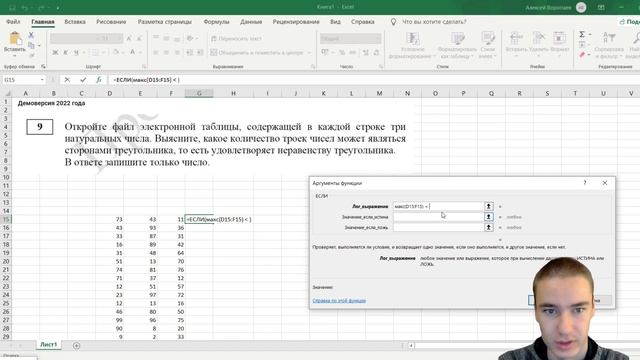Toggle italic (К) formatting
Viewport: 640px width, 360px height.
[x=65, y=52]
